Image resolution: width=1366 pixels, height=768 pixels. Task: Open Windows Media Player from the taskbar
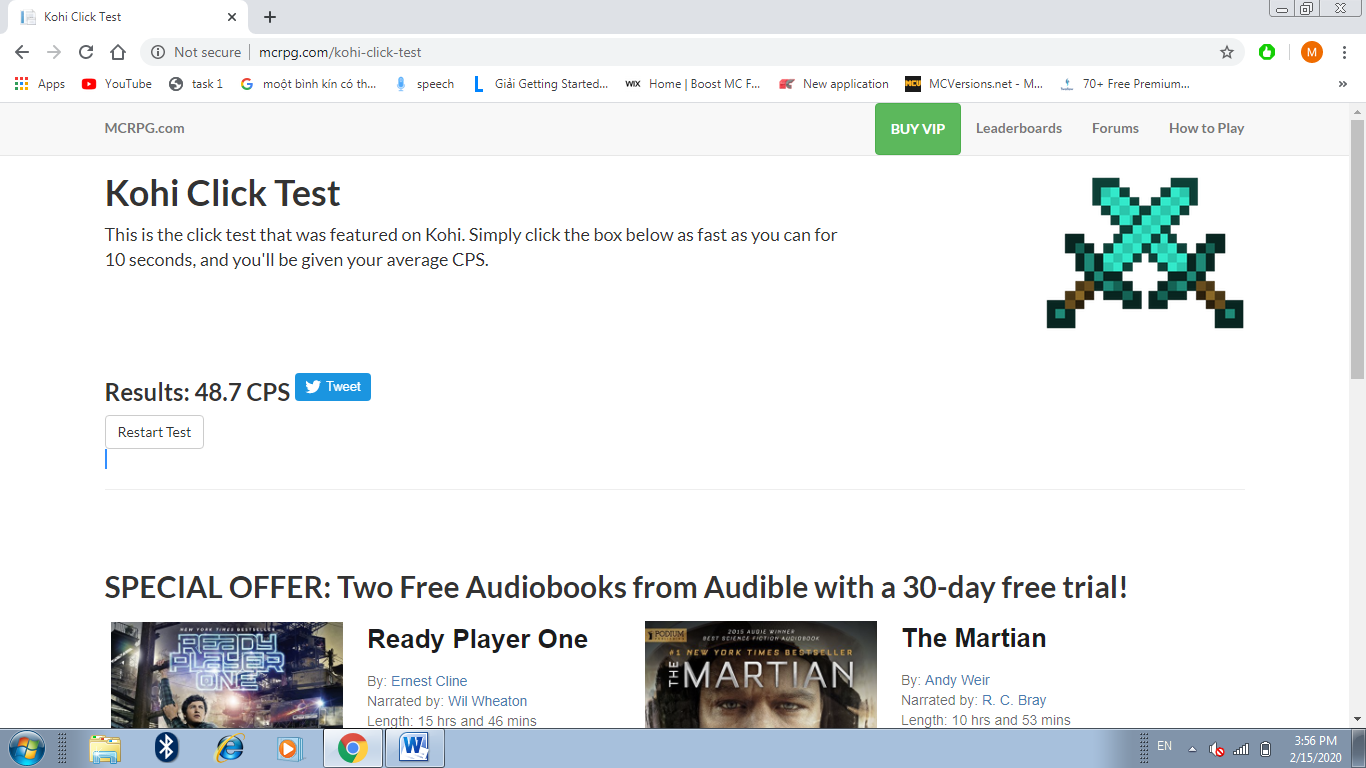pos(289,748)
